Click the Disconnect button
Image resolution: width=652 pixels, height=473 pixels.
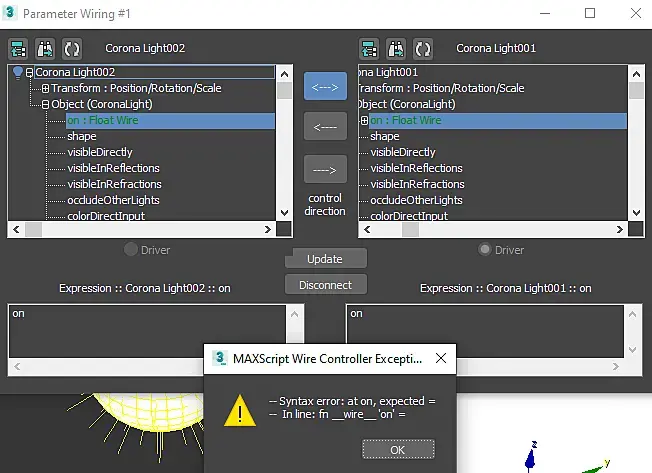click(326, 285)
